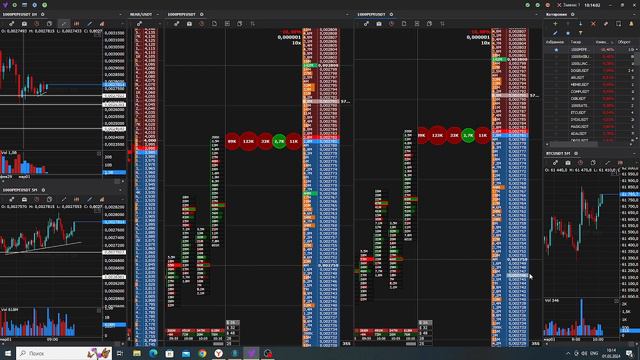Open settings gear of BTCUSDT 5M tab

(x=576, y=153)
